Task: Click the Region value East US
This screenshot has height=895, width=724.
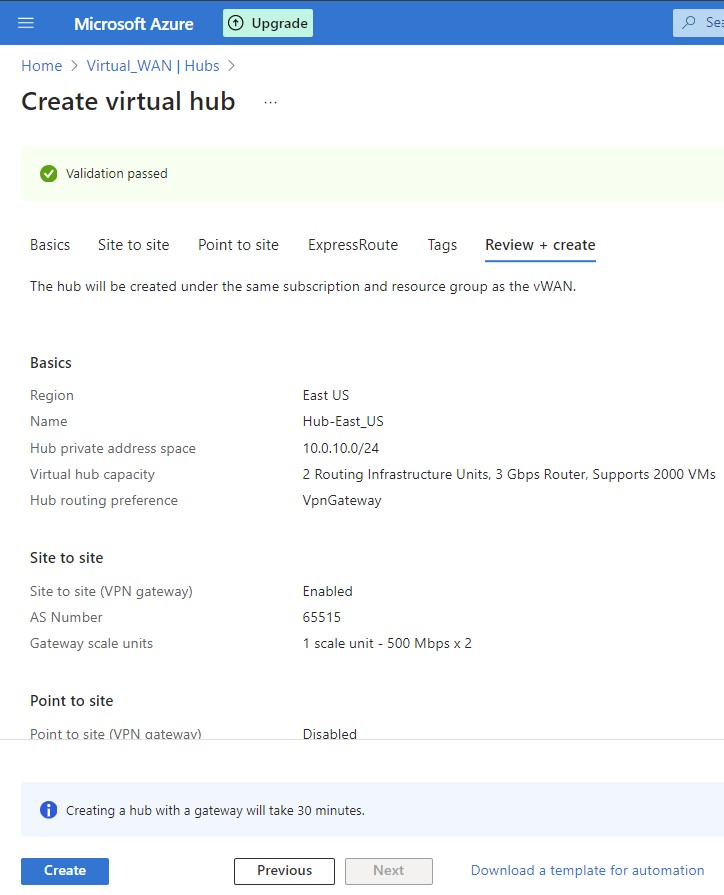Action: (x=326, y=396)
